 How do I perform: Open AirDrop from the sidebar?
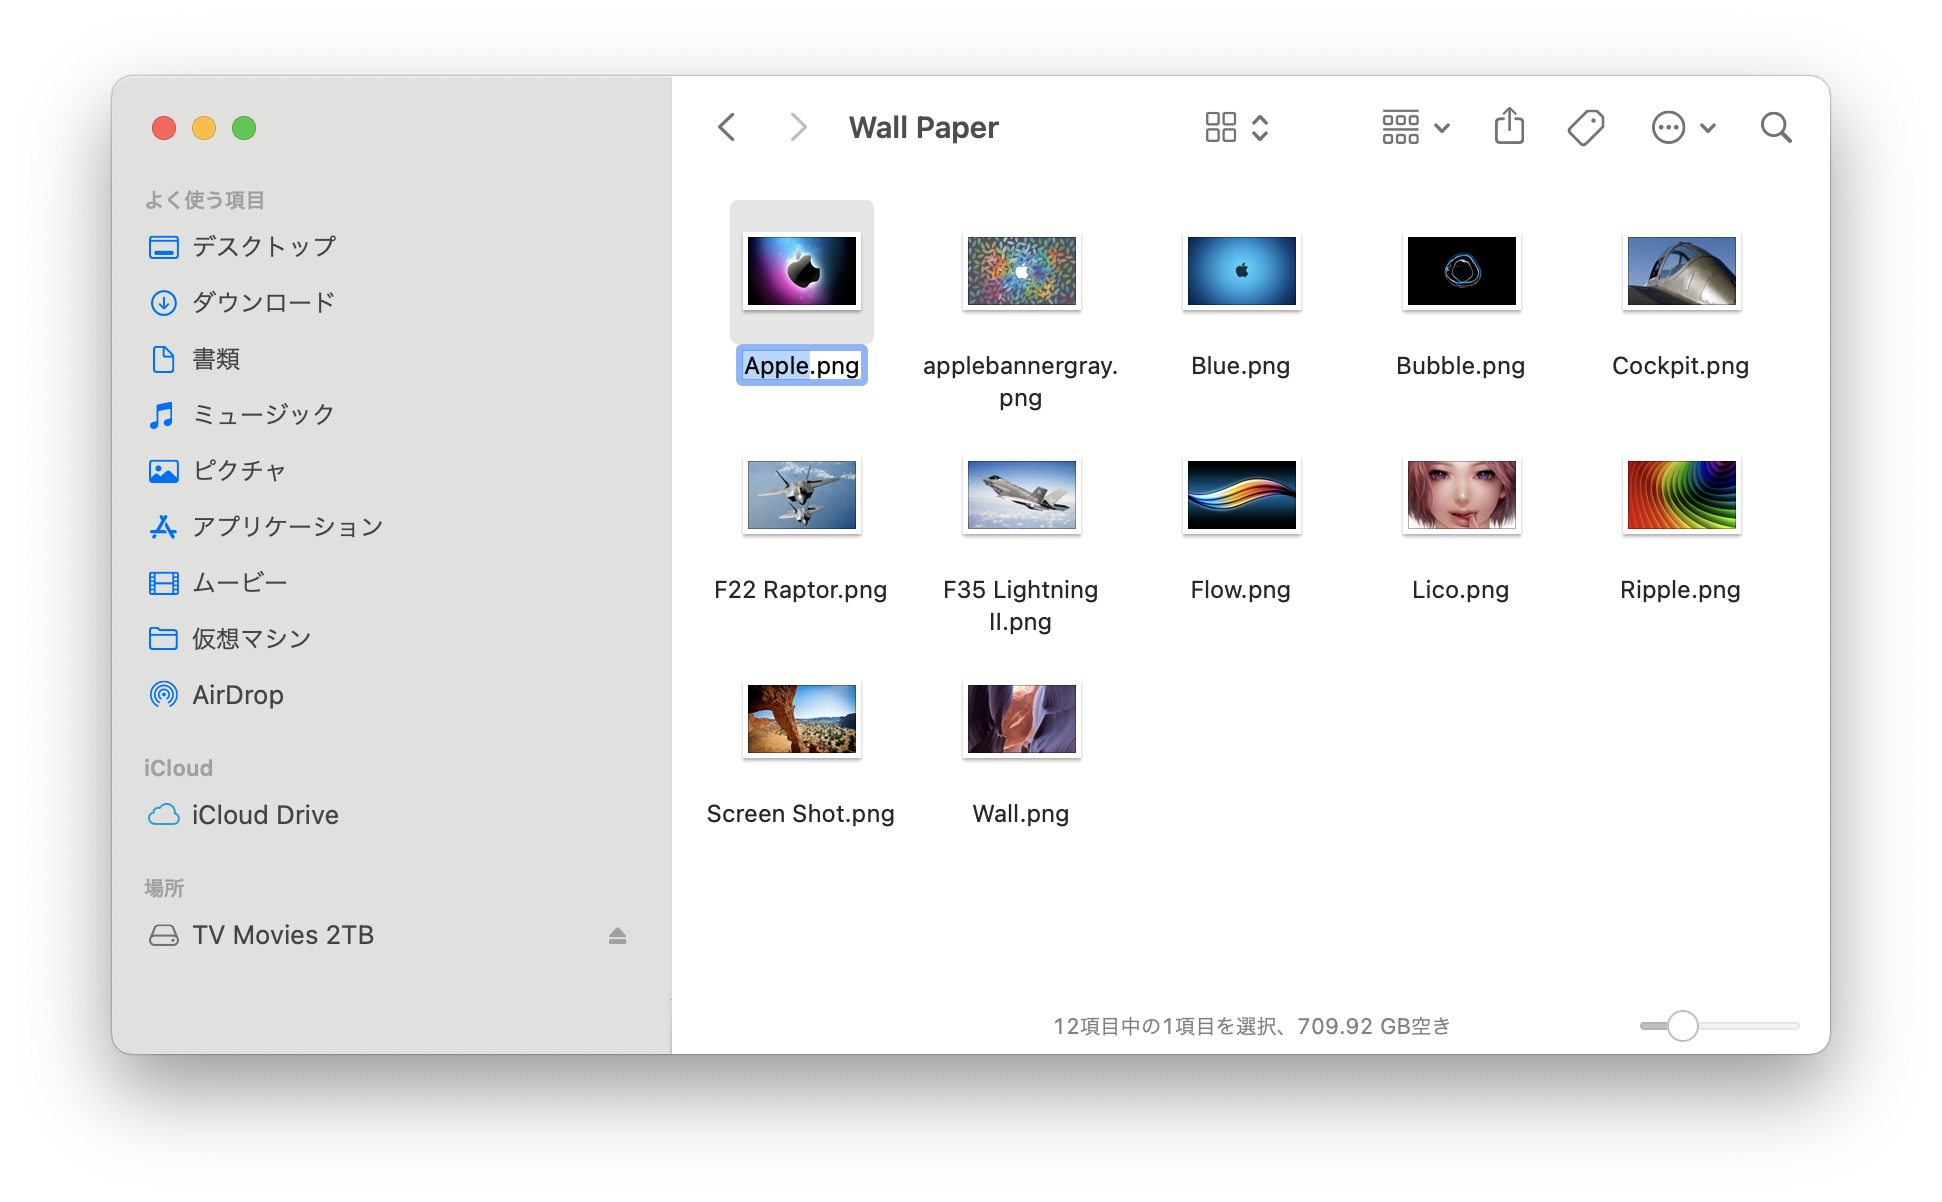(237, 695)
